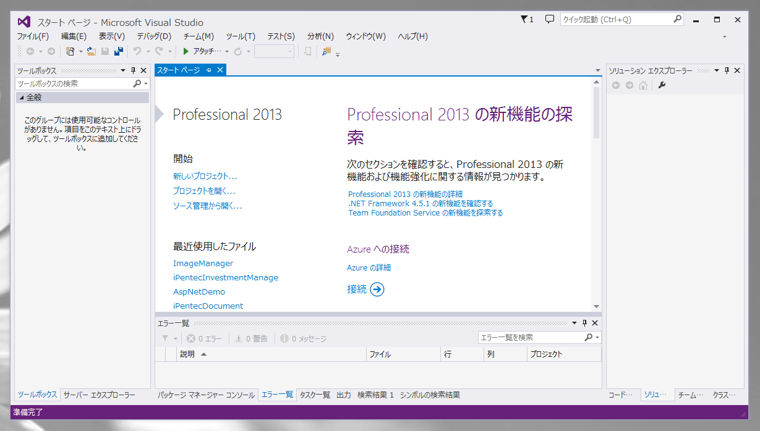Open notifications flag icon showing 1
The image size is (760, 431).
527,19
